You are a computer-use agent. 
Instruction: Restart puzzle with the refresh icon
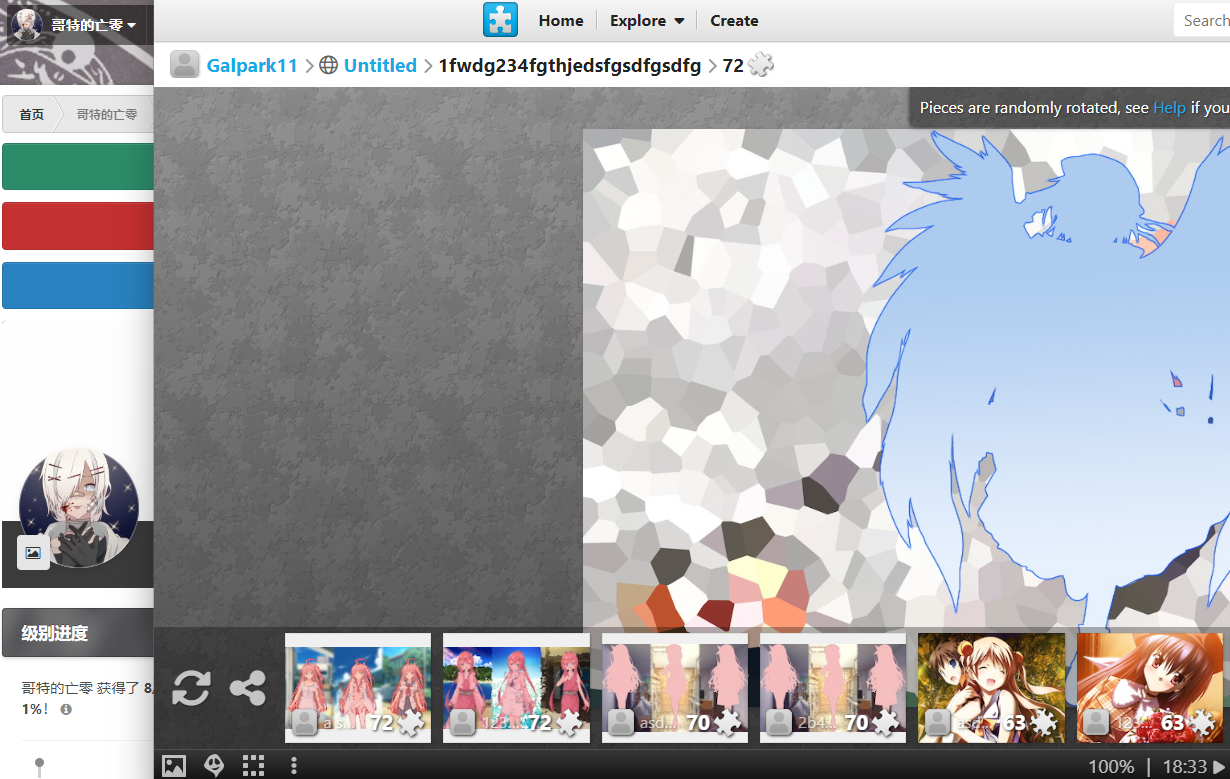[x=191, y=688]
